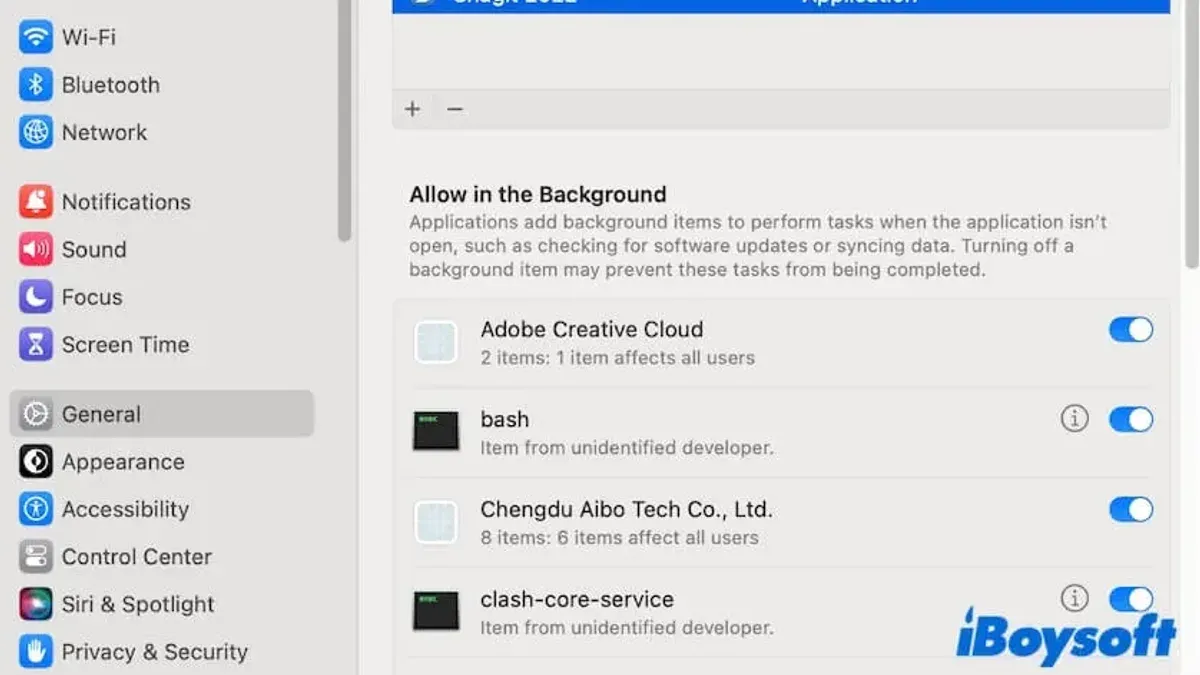Turn off clash-core-service toggle

coord(1131,599)
